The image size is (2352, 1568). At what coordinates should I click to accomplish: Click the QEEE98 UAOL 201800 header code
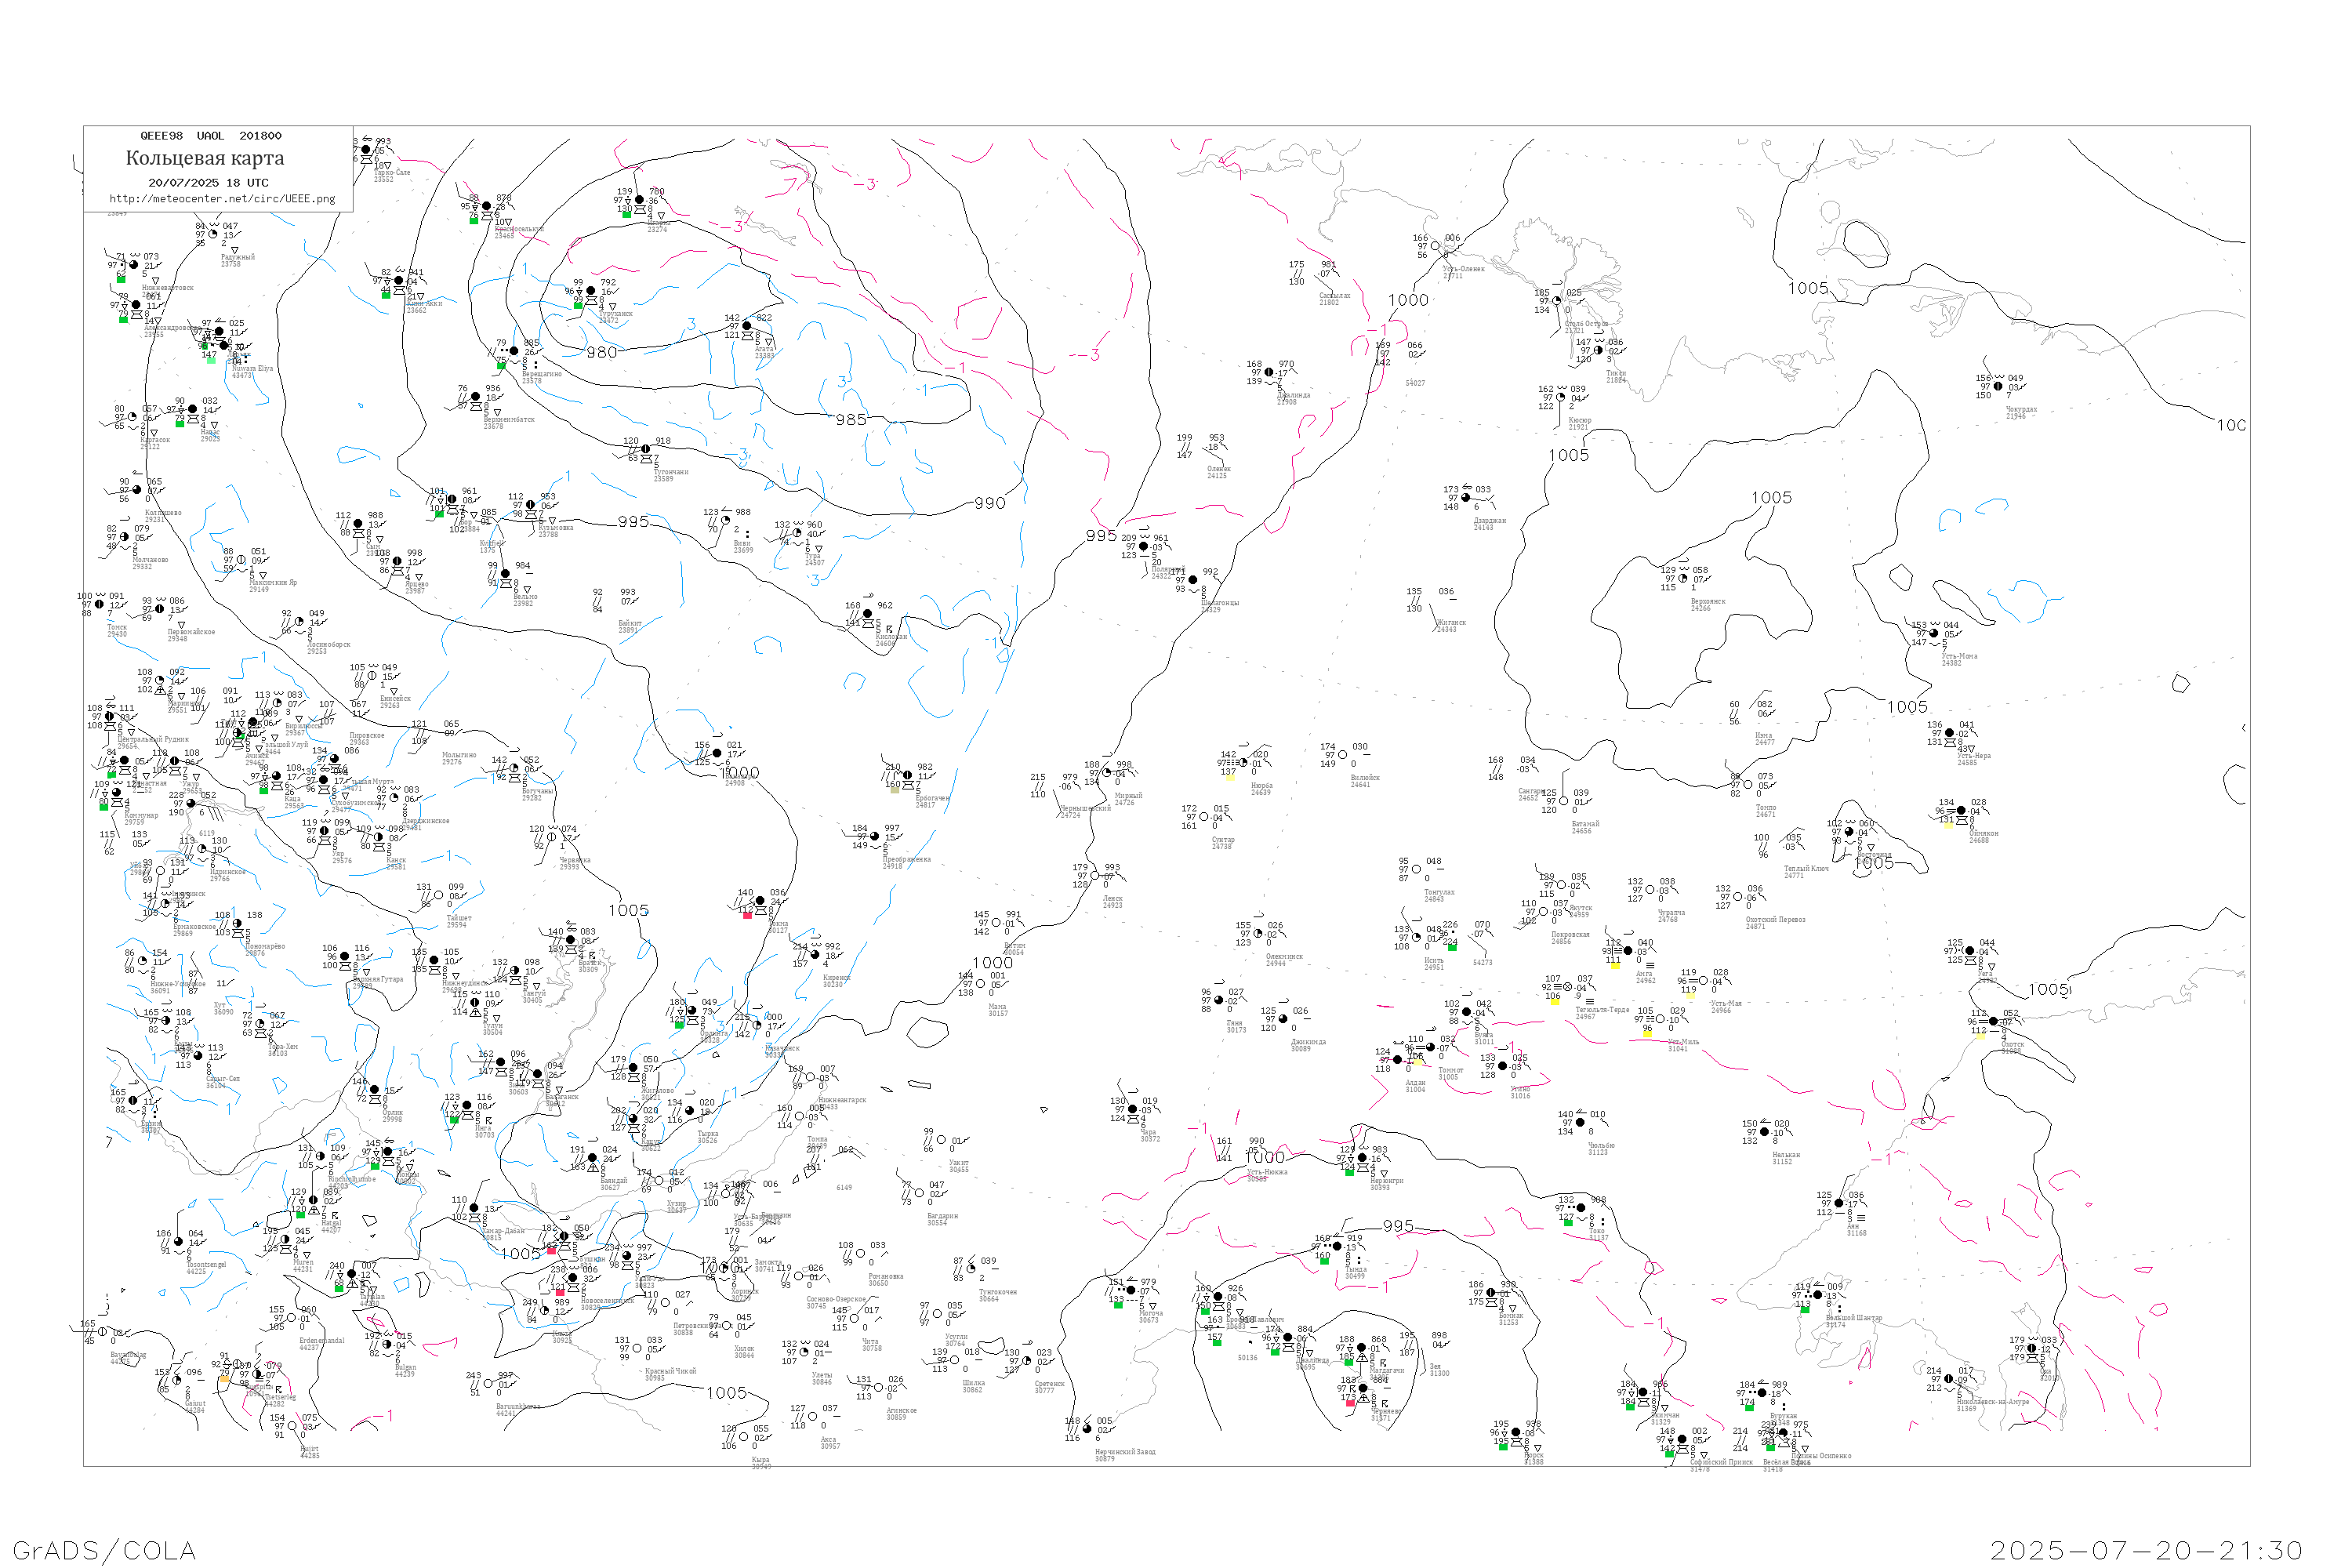click(x=210, y=136)
